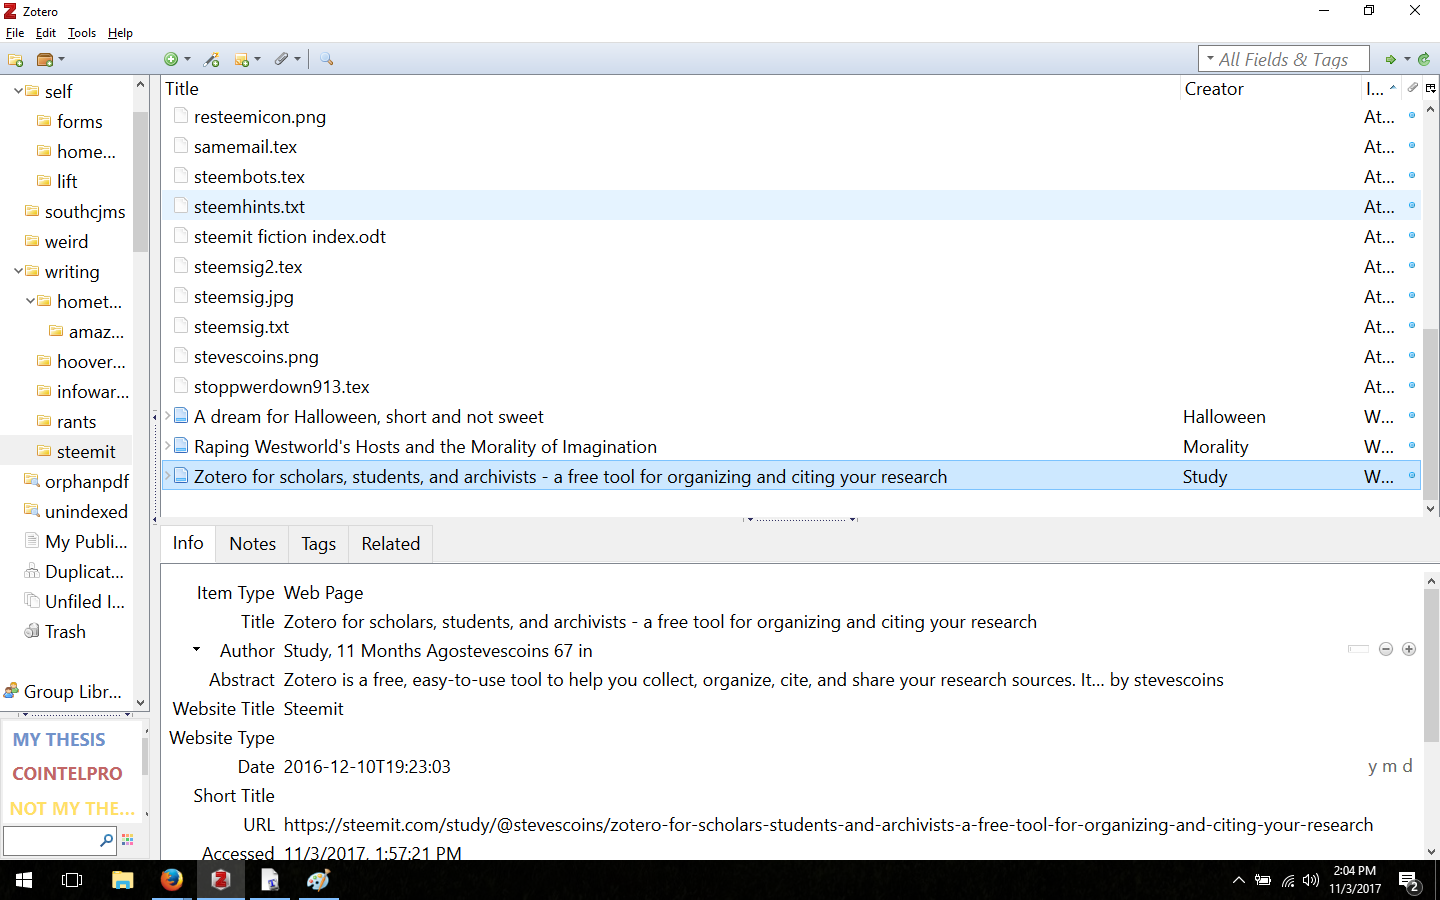Viewport: 1440px width, 900px height.
Task: Filter by the COINTELPRO tag
Action: (67, 773)
